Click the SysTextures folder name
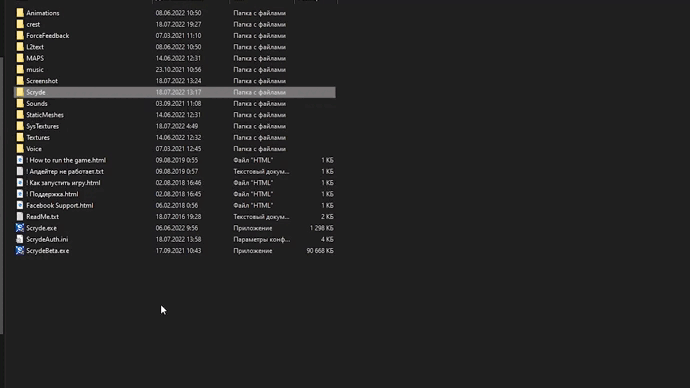The image size is (690, 388). click(x=42, y=126)
